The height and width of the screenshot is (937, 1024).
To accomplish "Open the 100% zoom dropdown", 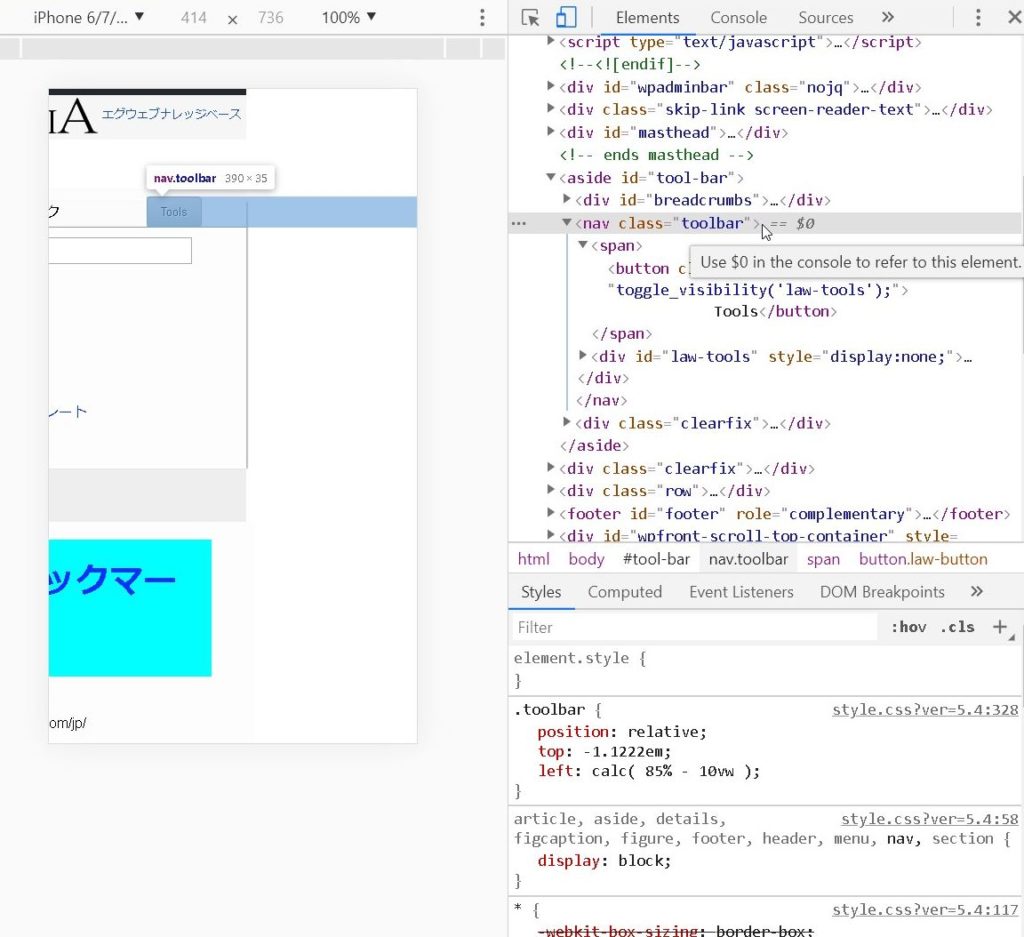I will (348, 18).
